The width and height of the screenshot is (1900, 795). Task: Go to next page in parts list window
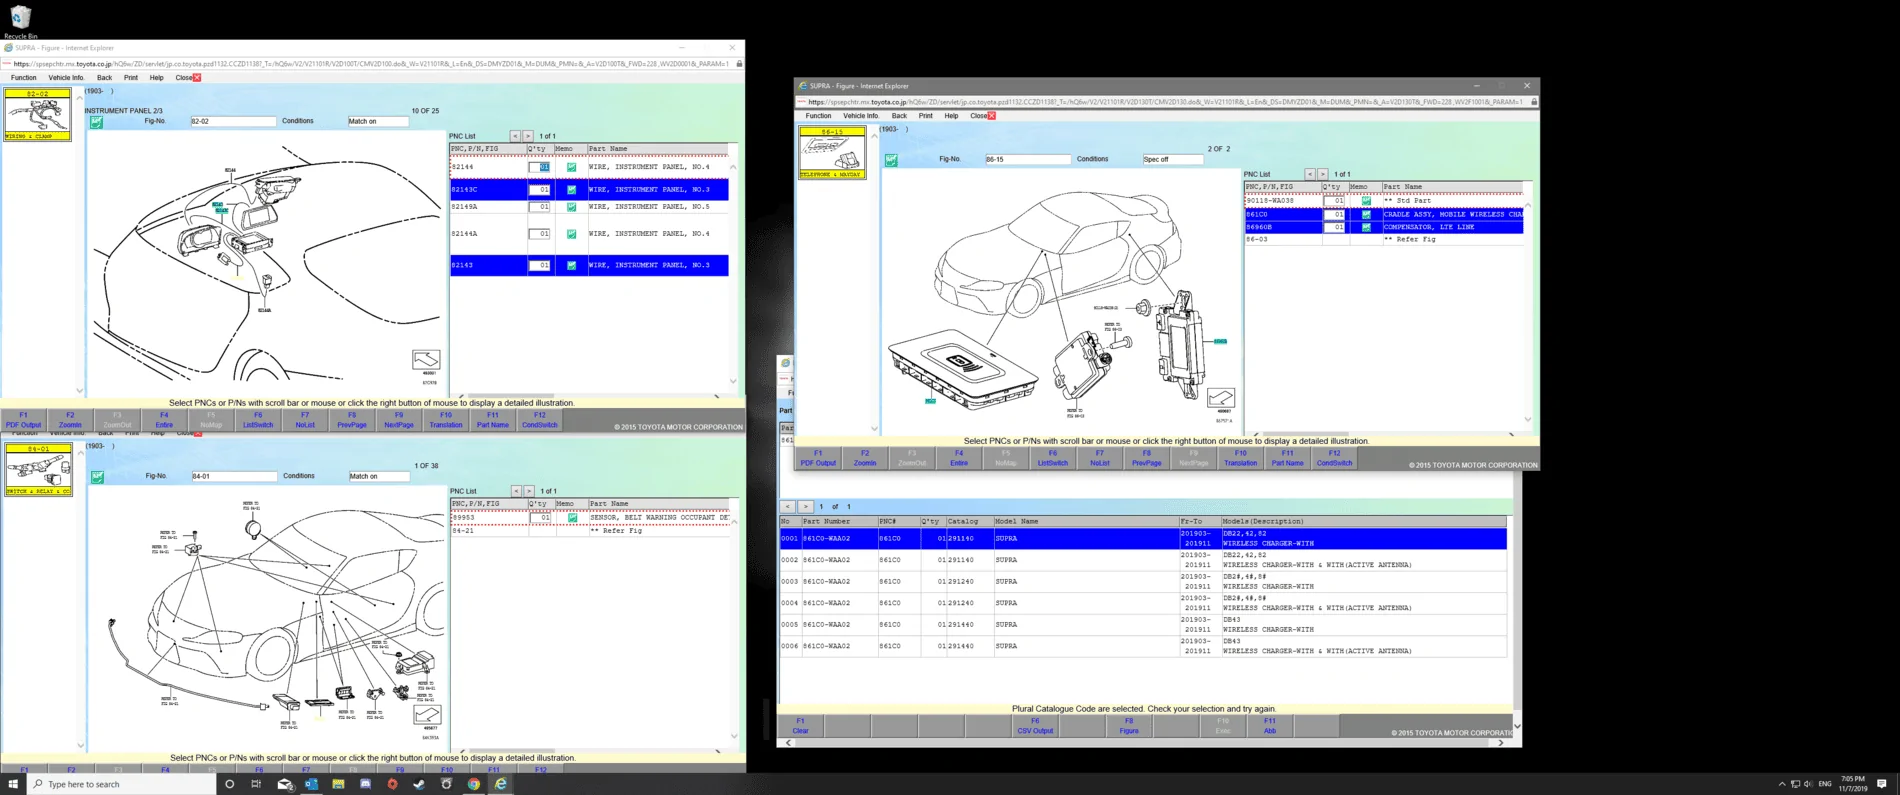805,507
